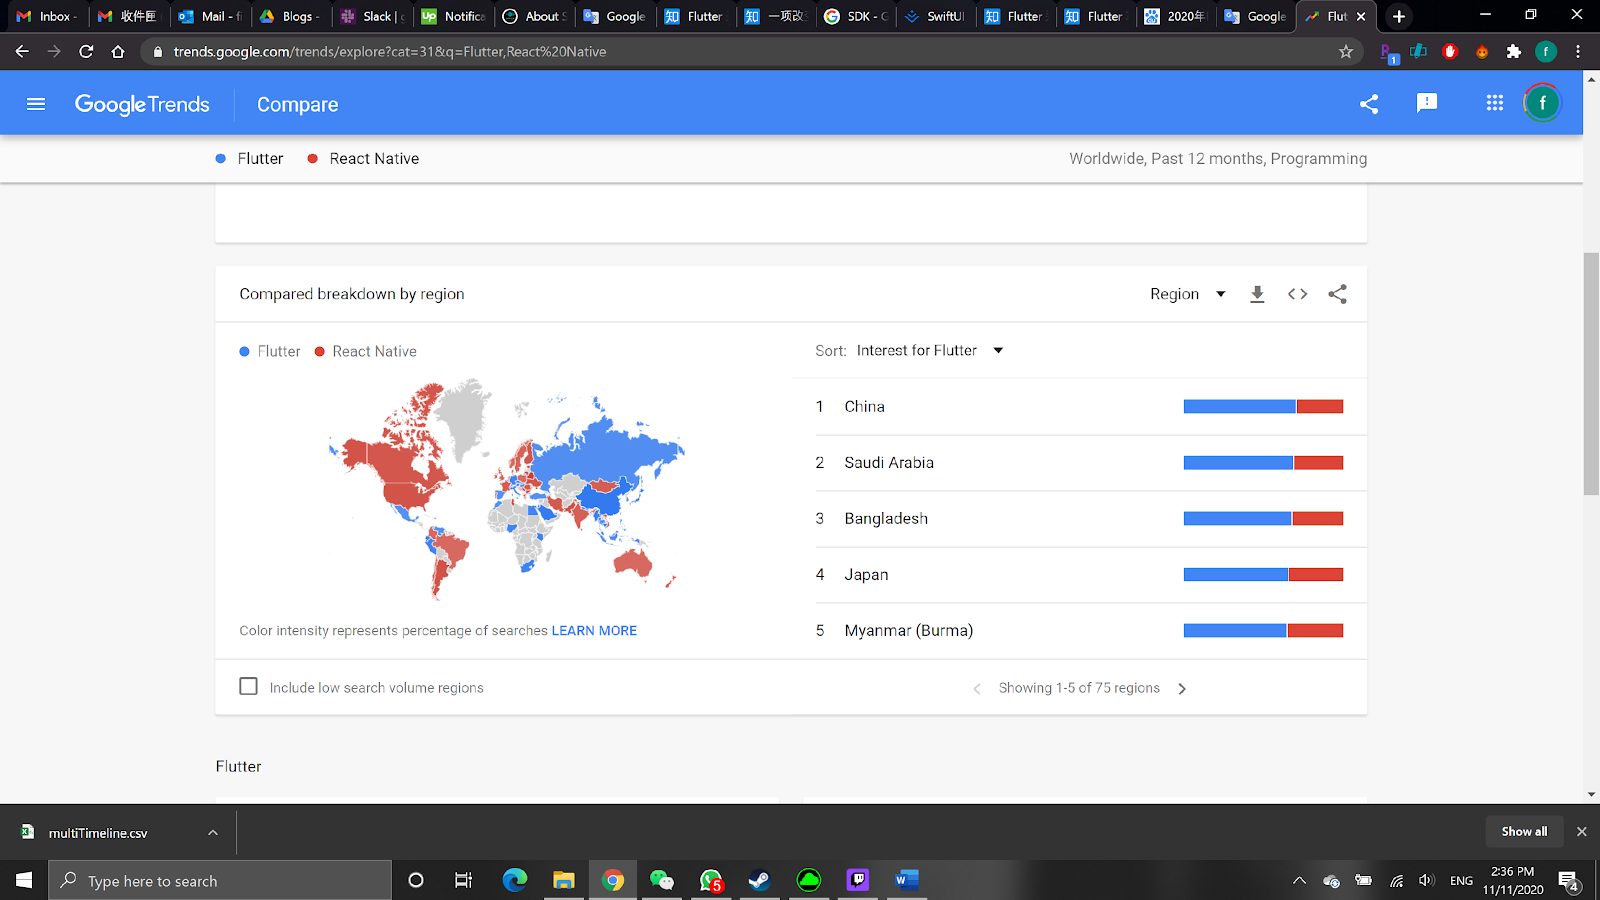View site information via the lock icon
The width and height of the screenshot is (1600, 900).
point(157,52)
